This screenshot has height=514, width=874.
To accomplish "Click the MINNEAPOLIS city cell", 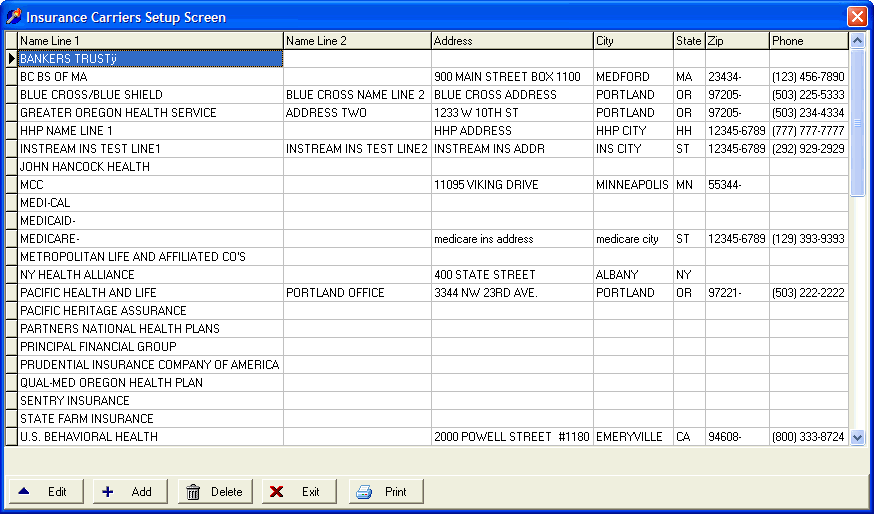I will click(633, 185).
